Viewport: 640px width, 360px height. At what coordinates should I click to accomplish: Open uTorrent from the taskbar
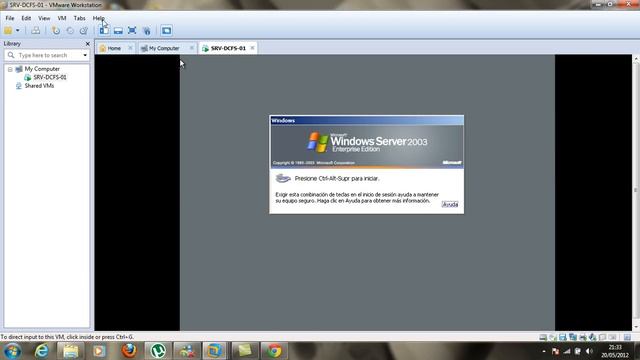coord(158,351)
